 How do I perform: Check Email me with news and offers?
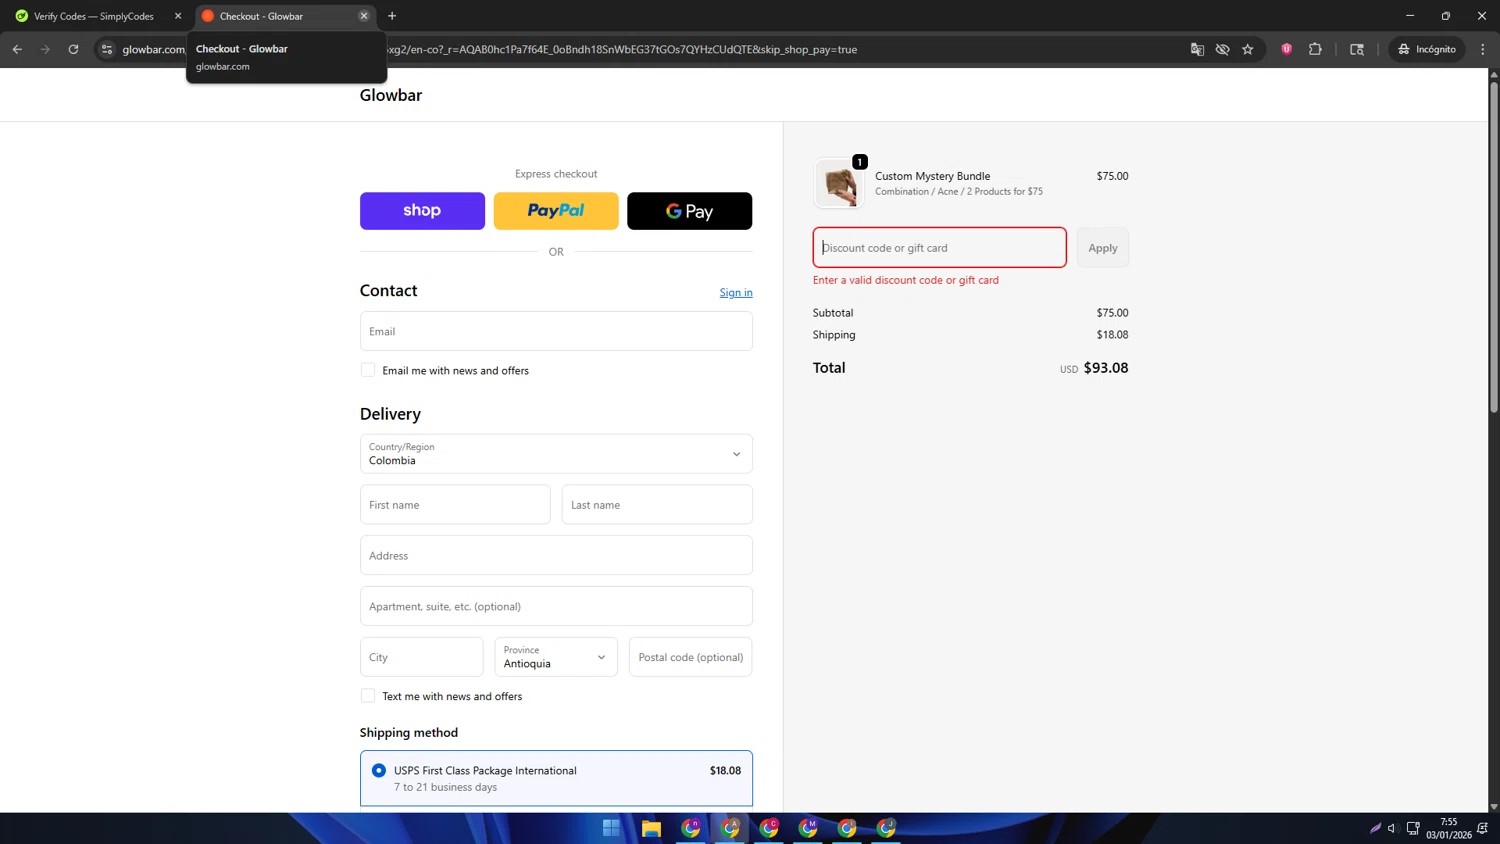pos(368,370)
